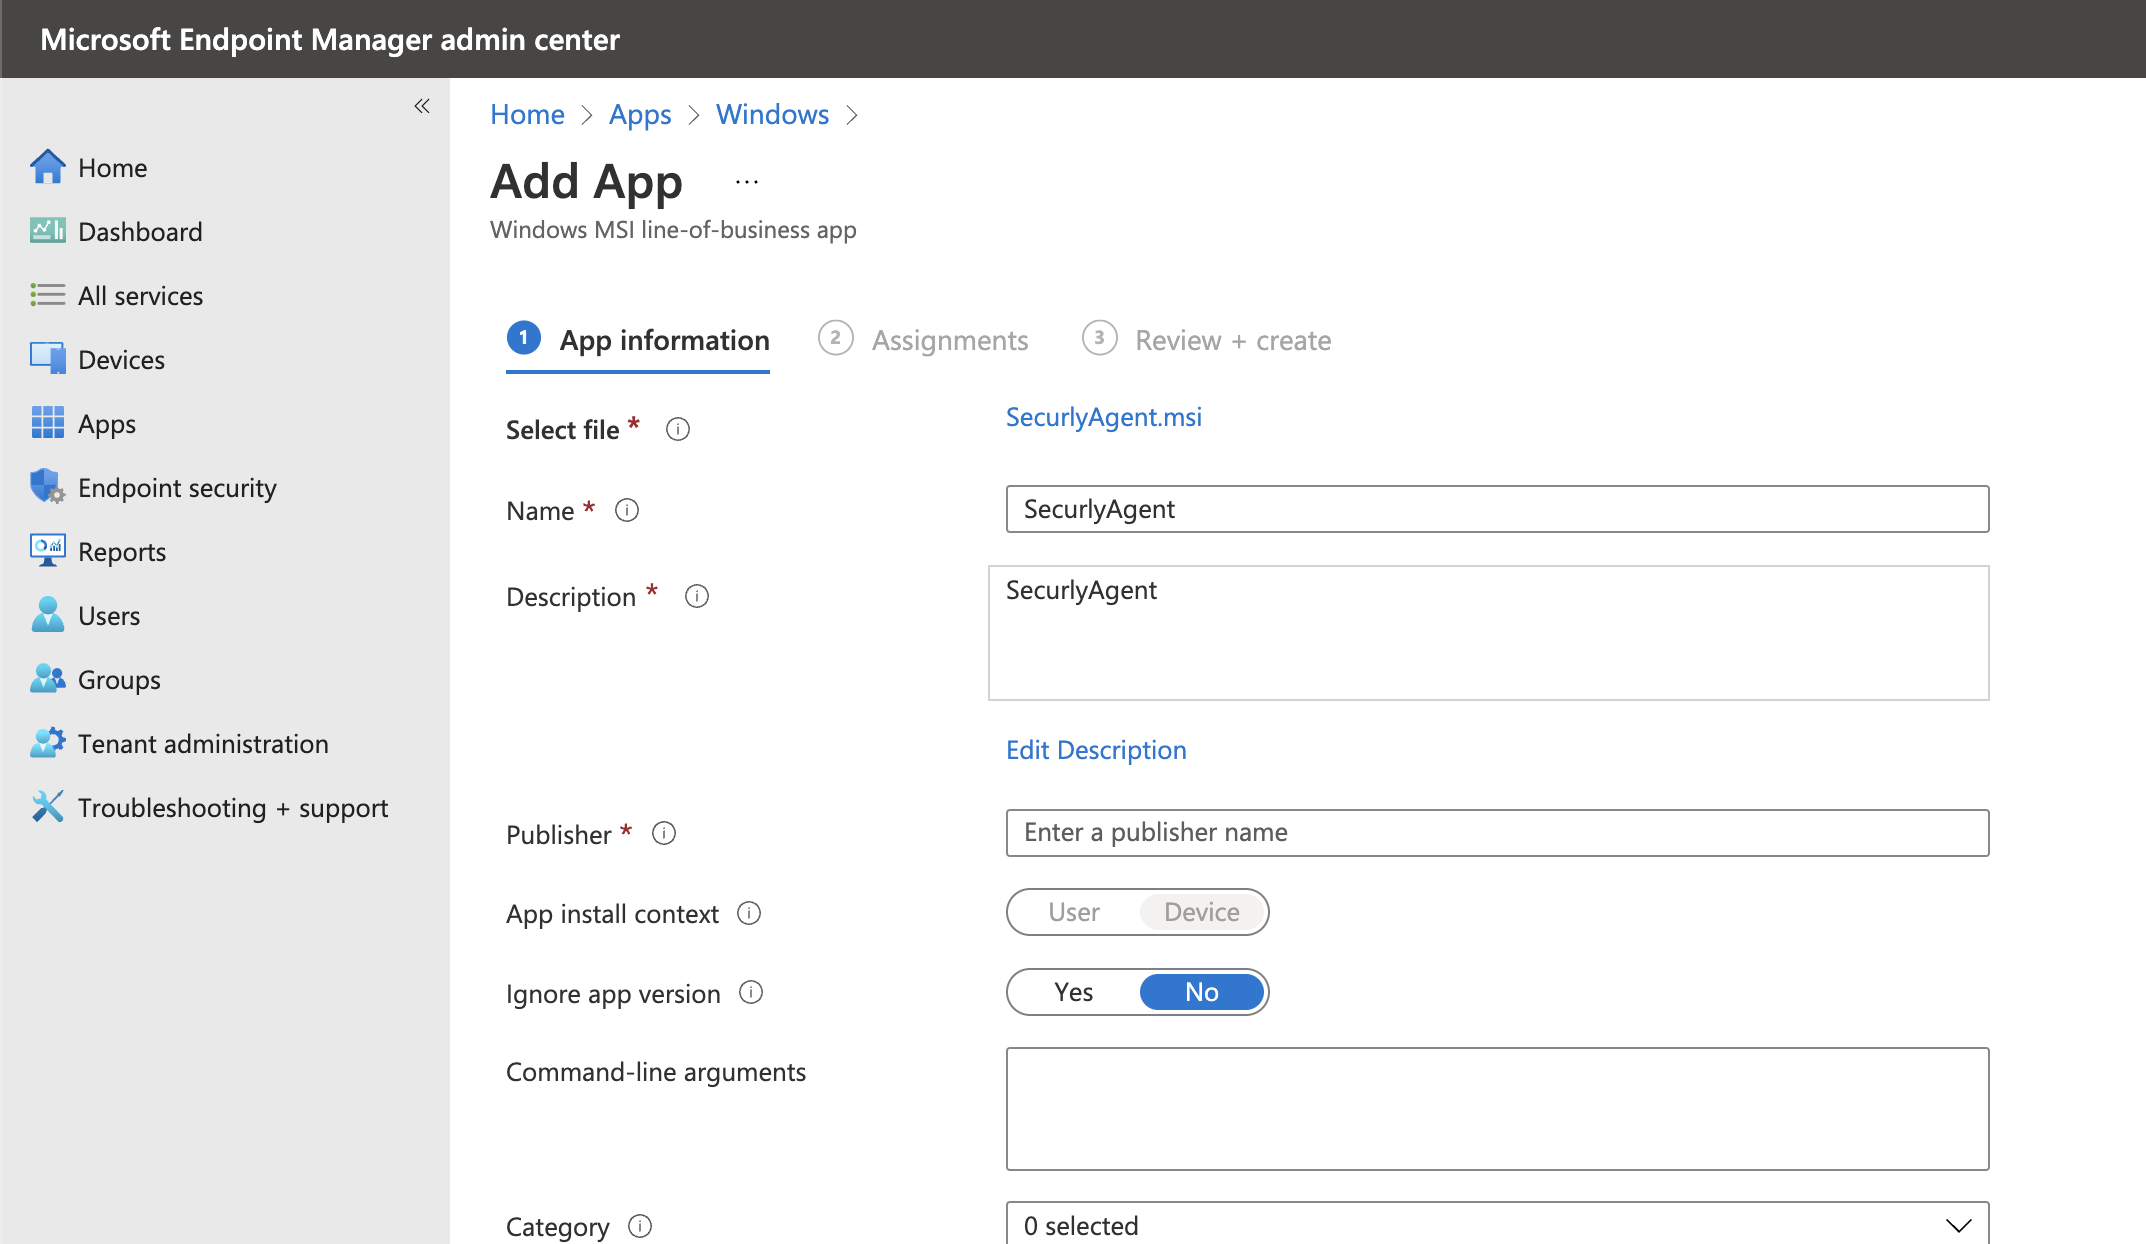The width and height of the screenshot is (2146, 1244).
Task: Click the Troubleshooting + support tools icon
Action: tap(47, 807)
